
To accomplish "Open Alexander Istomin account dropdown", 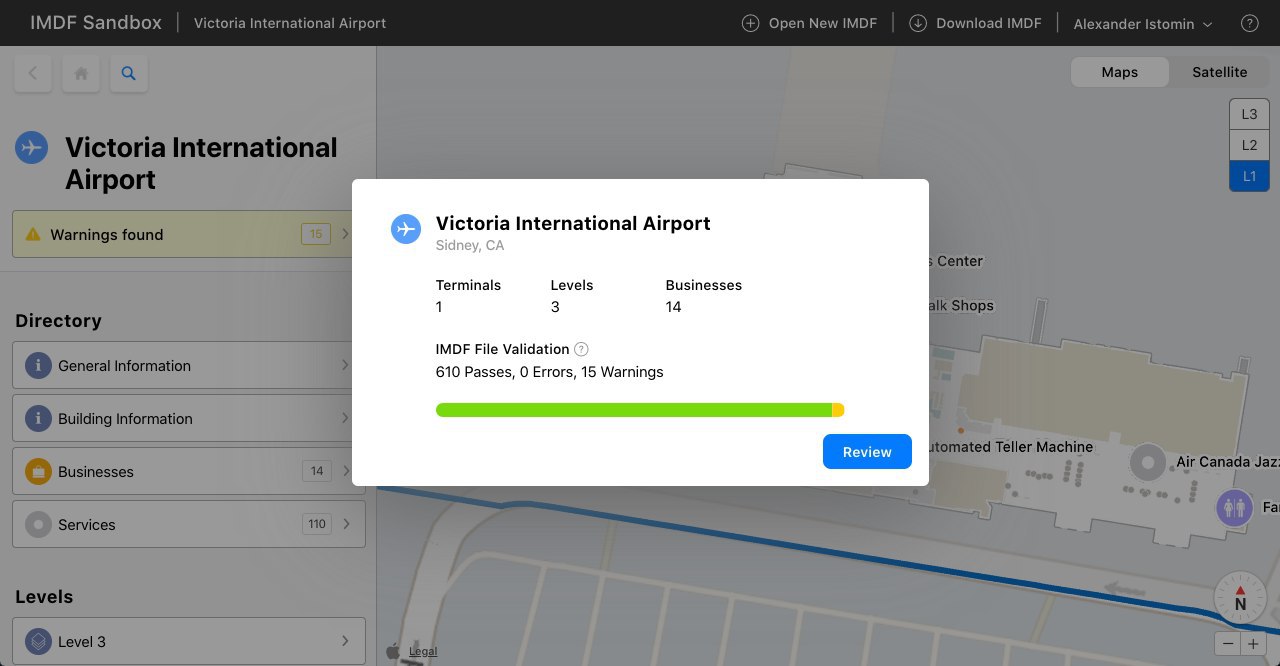I will tap(1143, 24).
